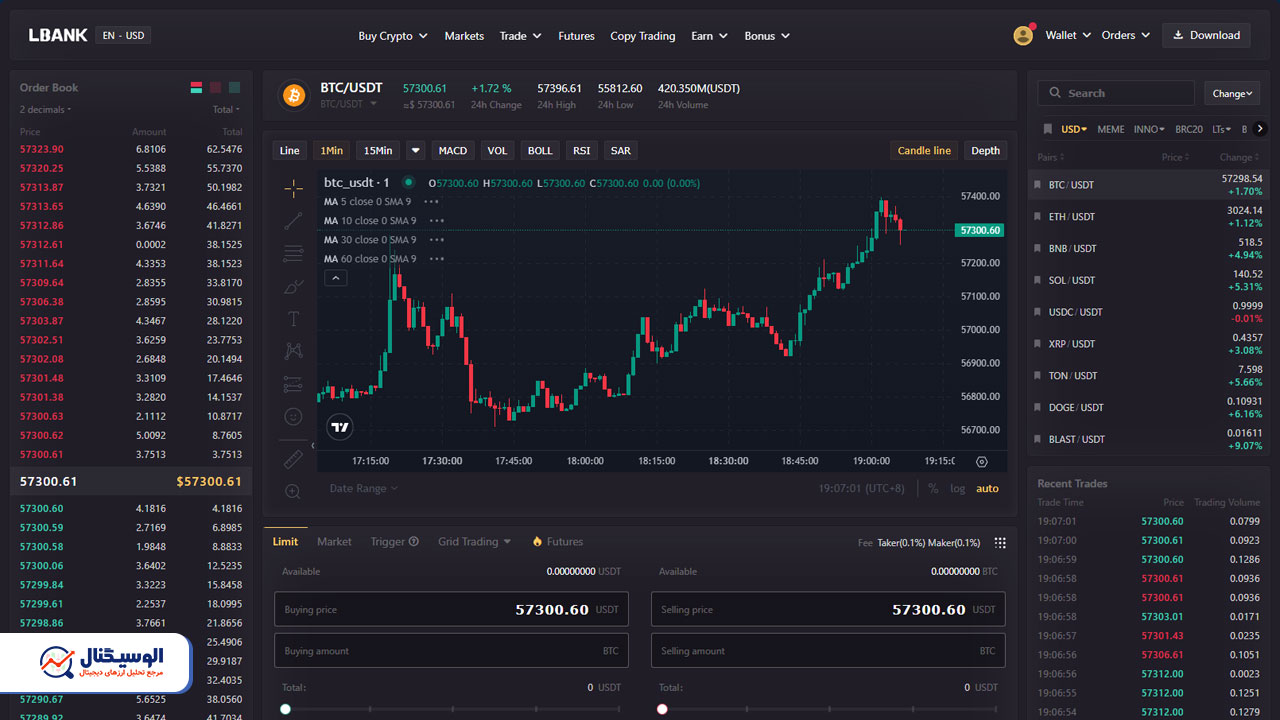
Task: Open chart settings gear near time axis
Action: click(981, 462)
